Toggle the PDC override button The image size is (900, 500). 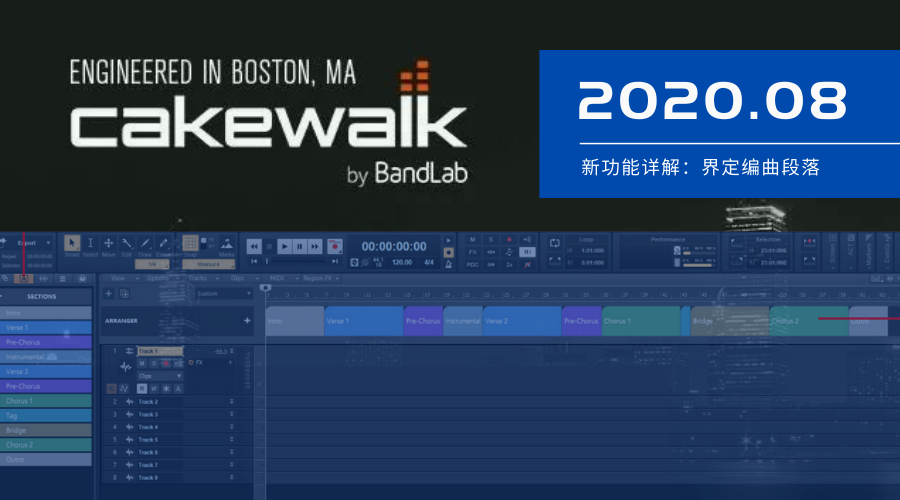coord(472,265)
